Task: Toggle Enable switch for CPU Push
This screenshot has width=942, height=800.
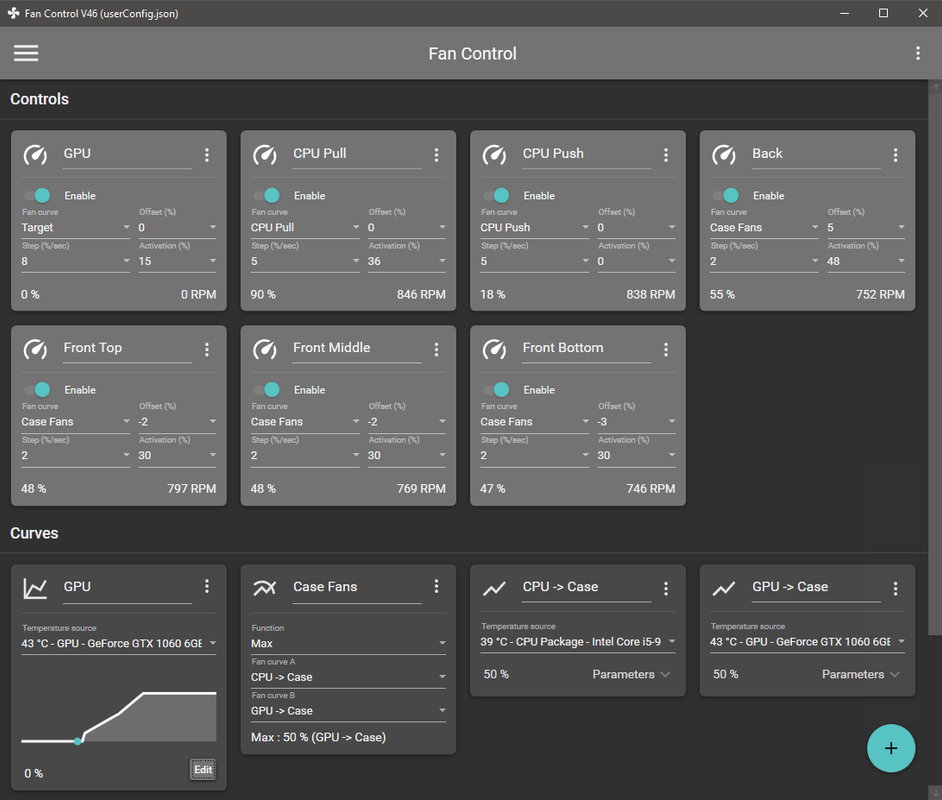Action: [496, 195]
